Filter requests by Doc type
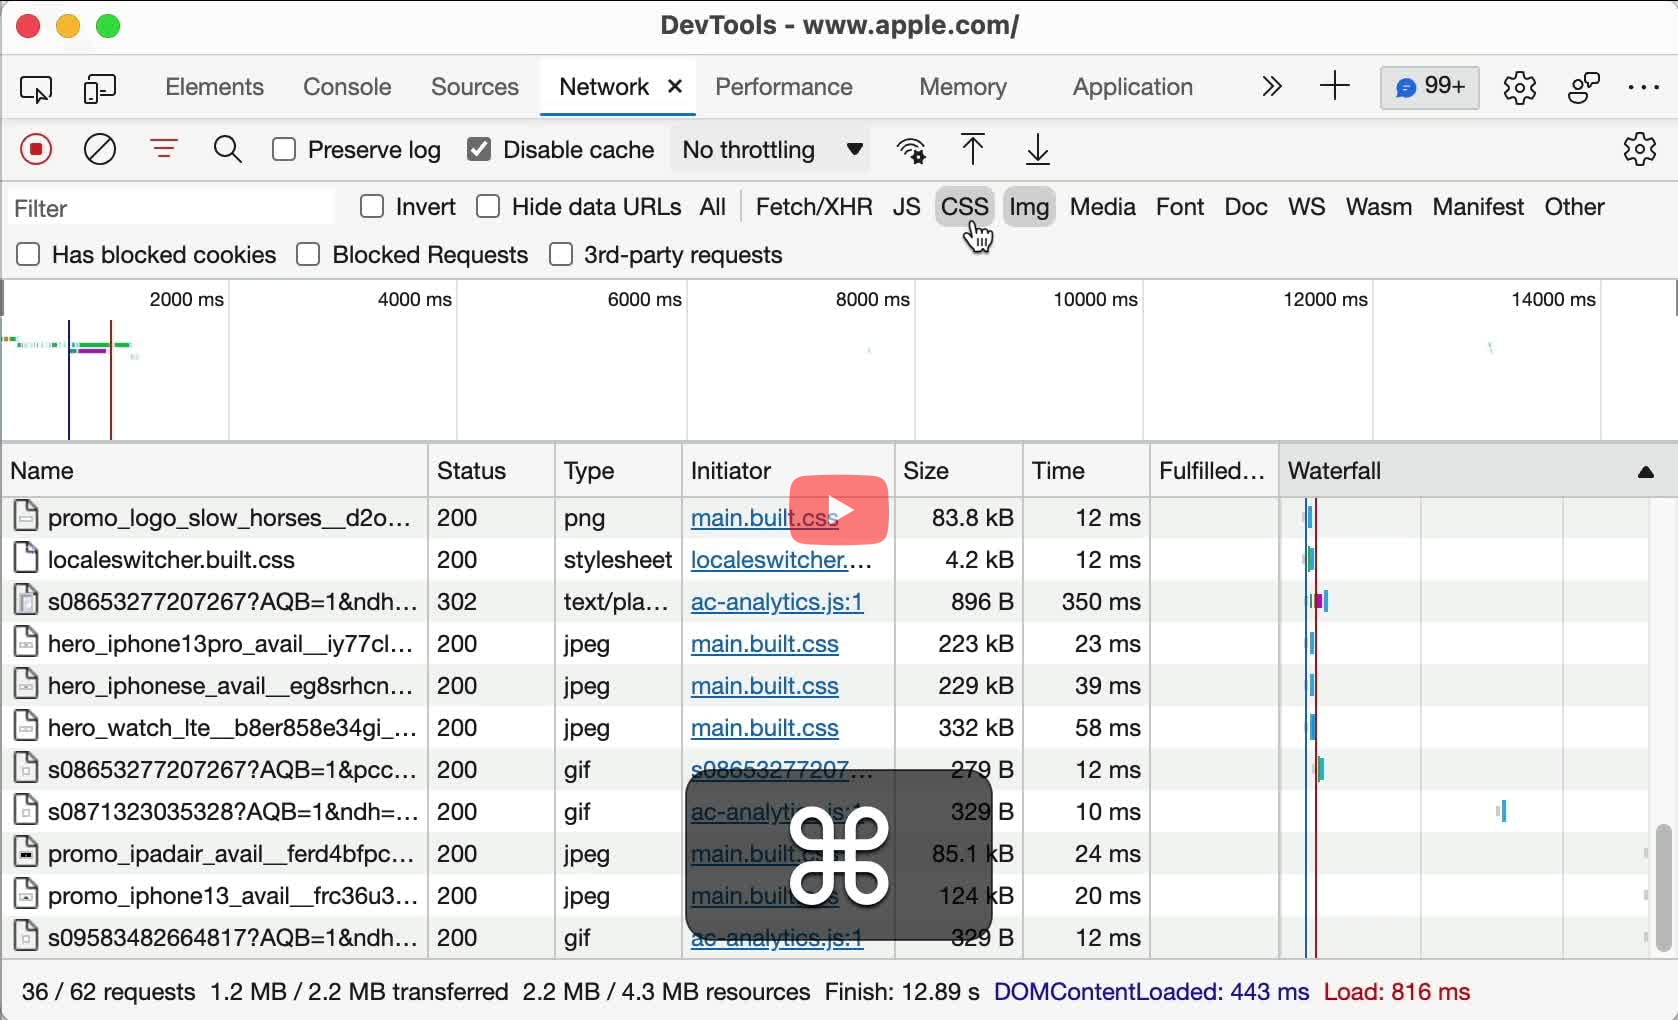 pos(1246,207)
